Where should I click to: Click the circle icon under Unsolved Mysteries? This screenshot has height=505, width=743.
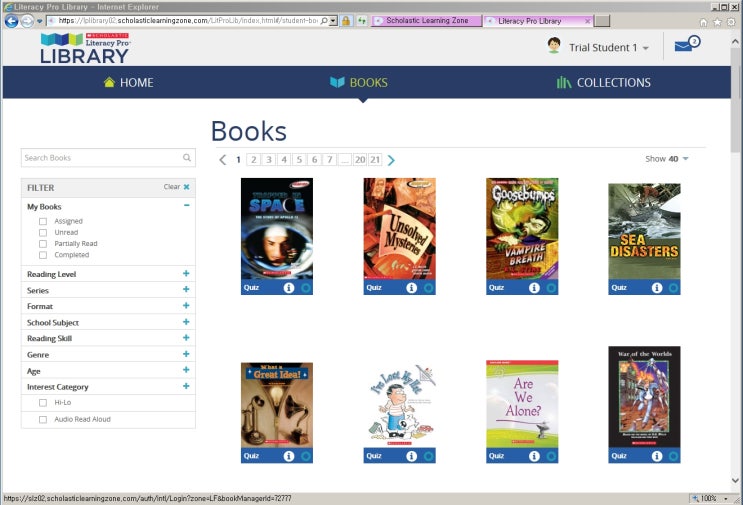pyautogui.click(x=428, y=288)
